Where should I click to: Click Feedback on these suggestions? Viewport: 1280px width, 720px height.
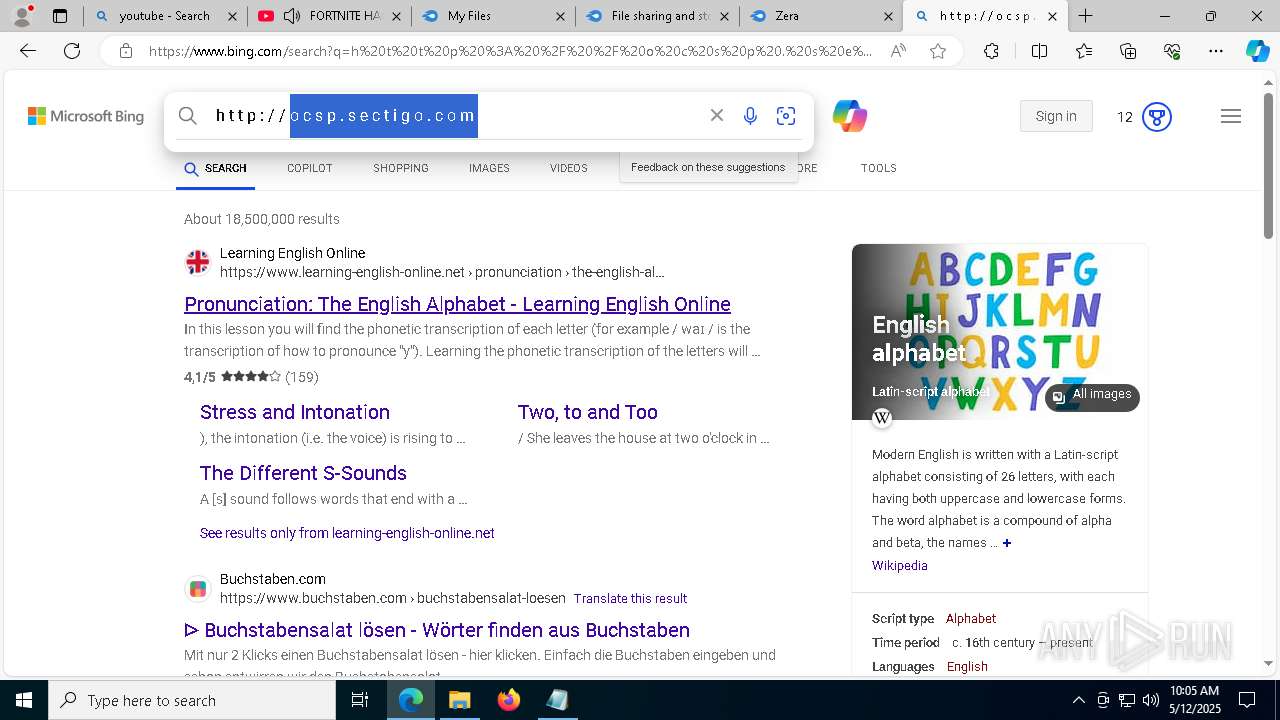(x=708, y=167)
